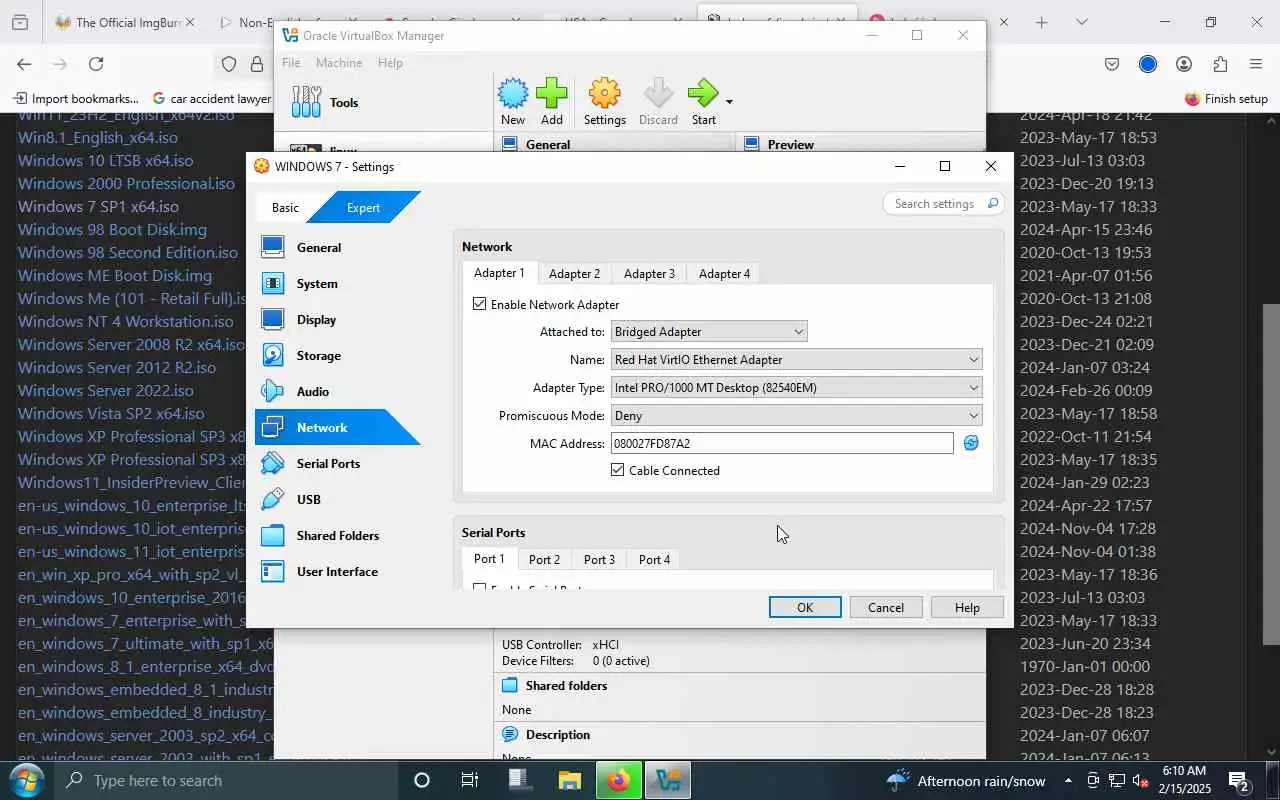1280x800 pixels.
Task: Open VirtualBox from the taskbar
Action: (x=669, y=780)
